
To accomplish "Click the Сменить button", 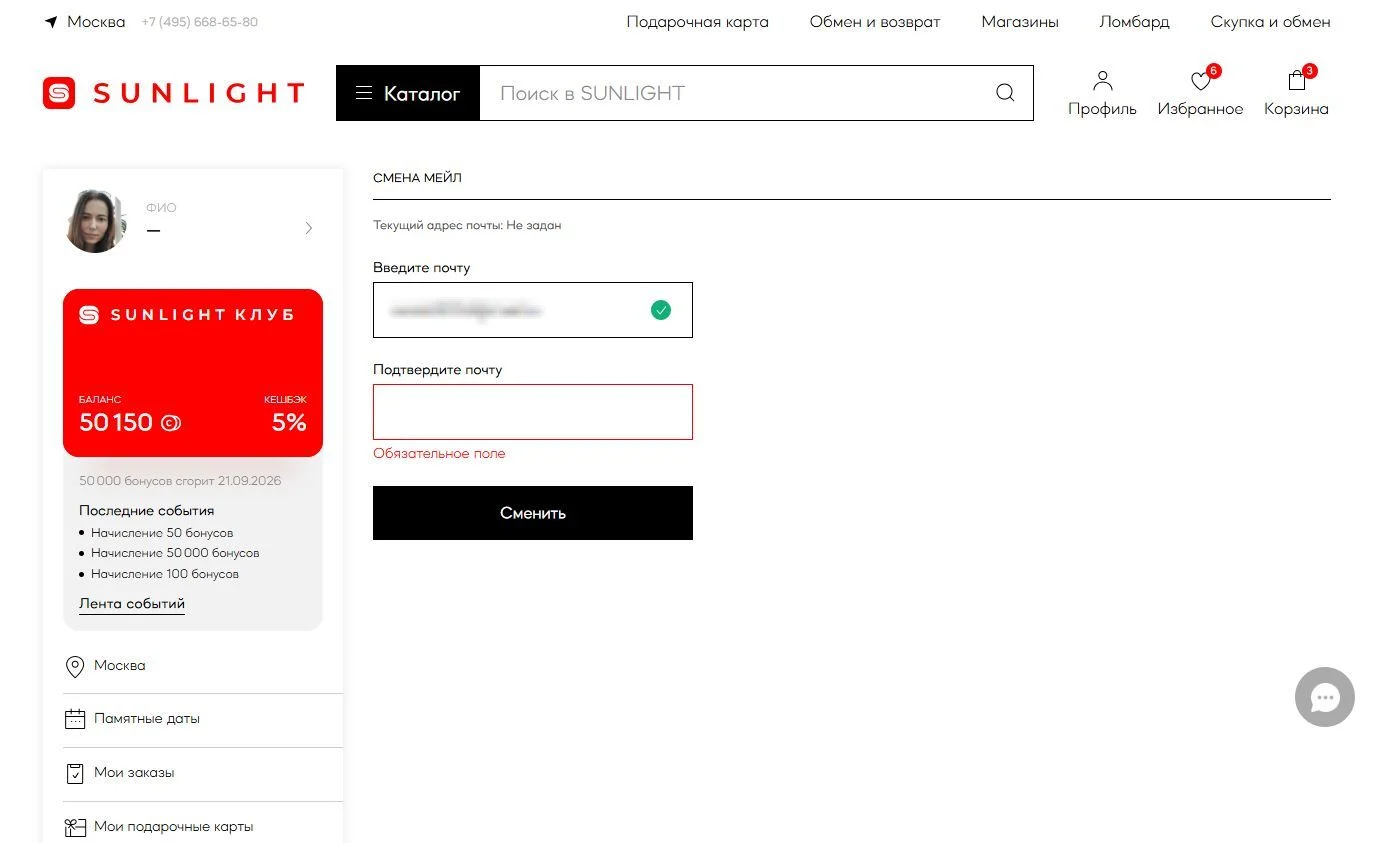I will (x=533, y=513).
